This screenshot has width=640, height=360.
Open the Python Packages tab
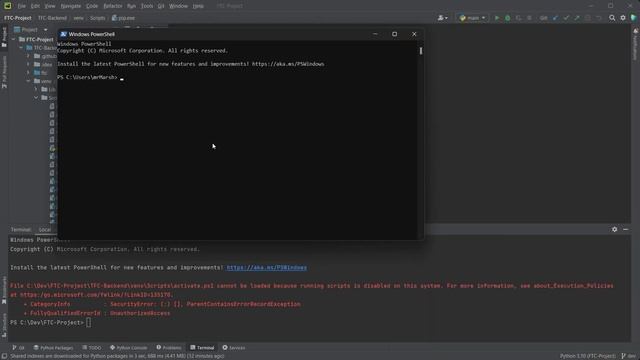(53, 348)
